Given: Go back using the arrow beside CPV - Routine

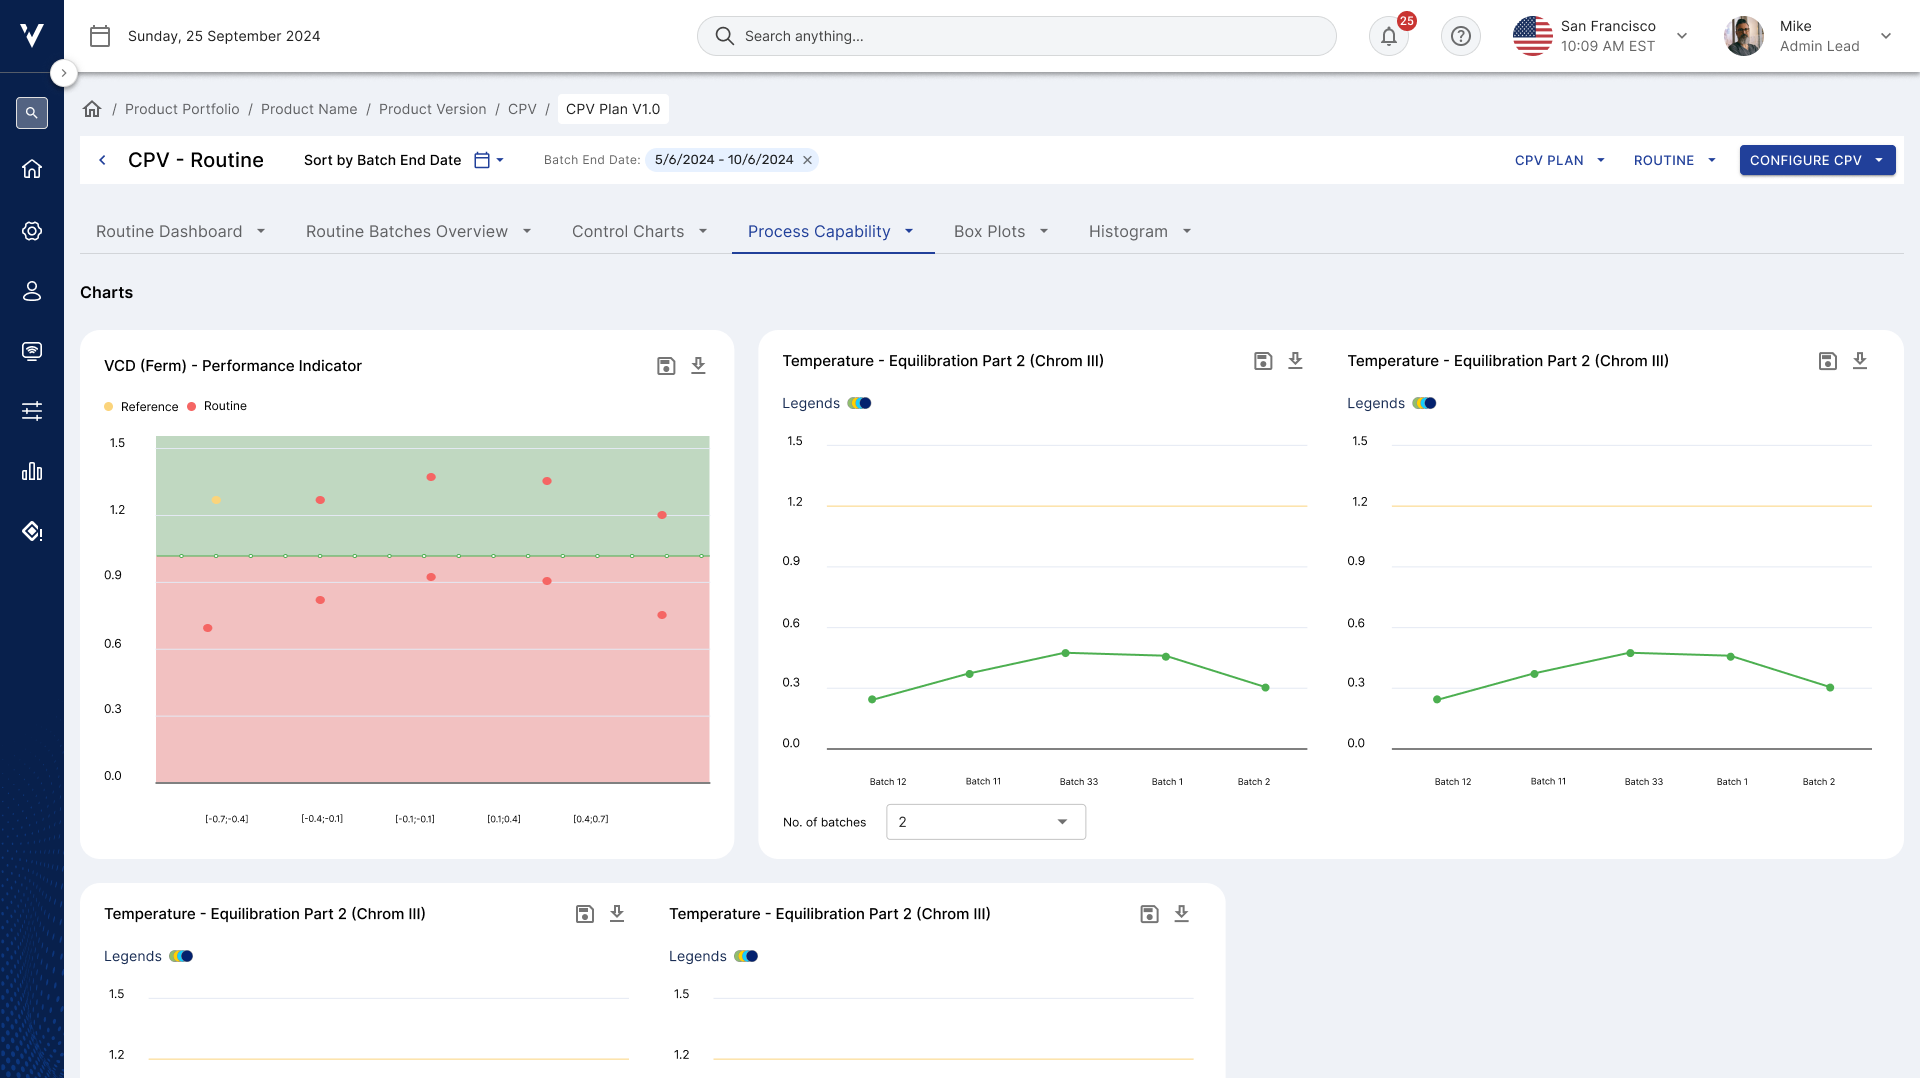Looking at the screenshot, I should tap(102, 160).
